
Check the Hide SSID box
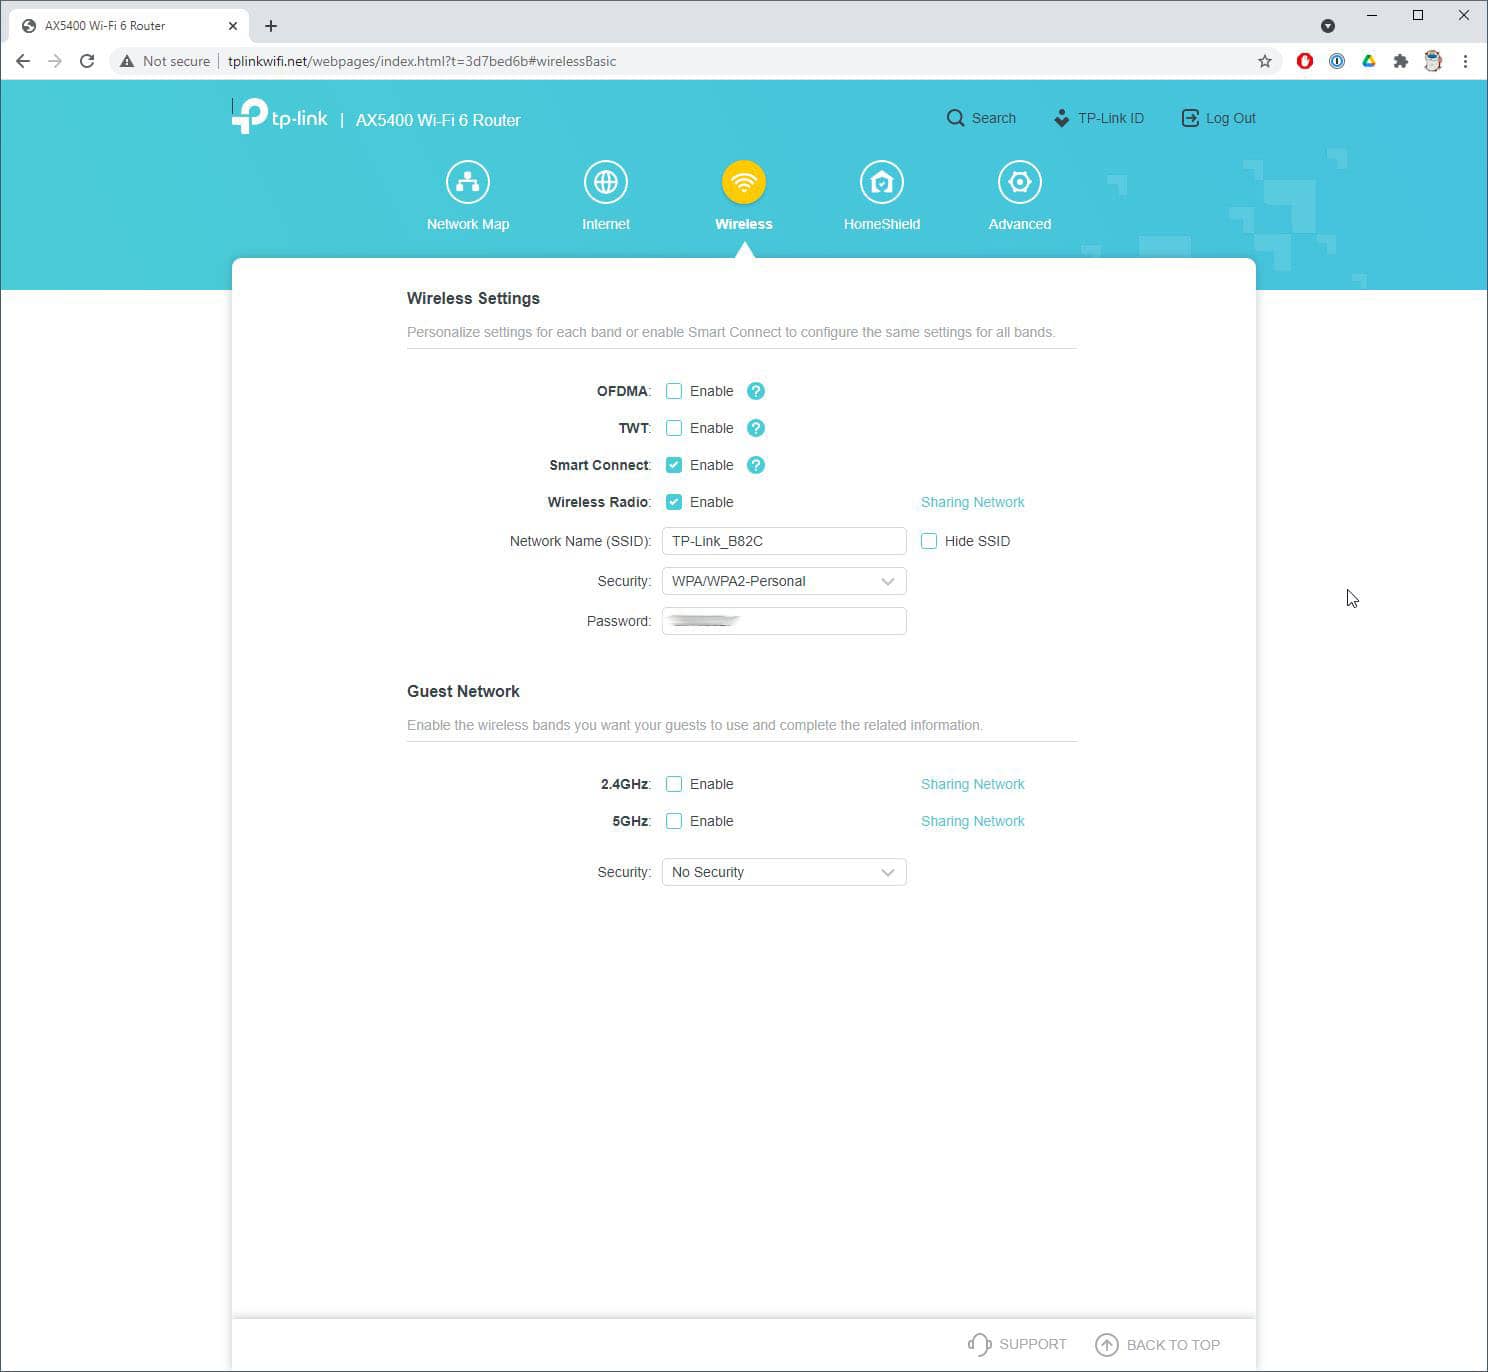[x=929, y=541]
